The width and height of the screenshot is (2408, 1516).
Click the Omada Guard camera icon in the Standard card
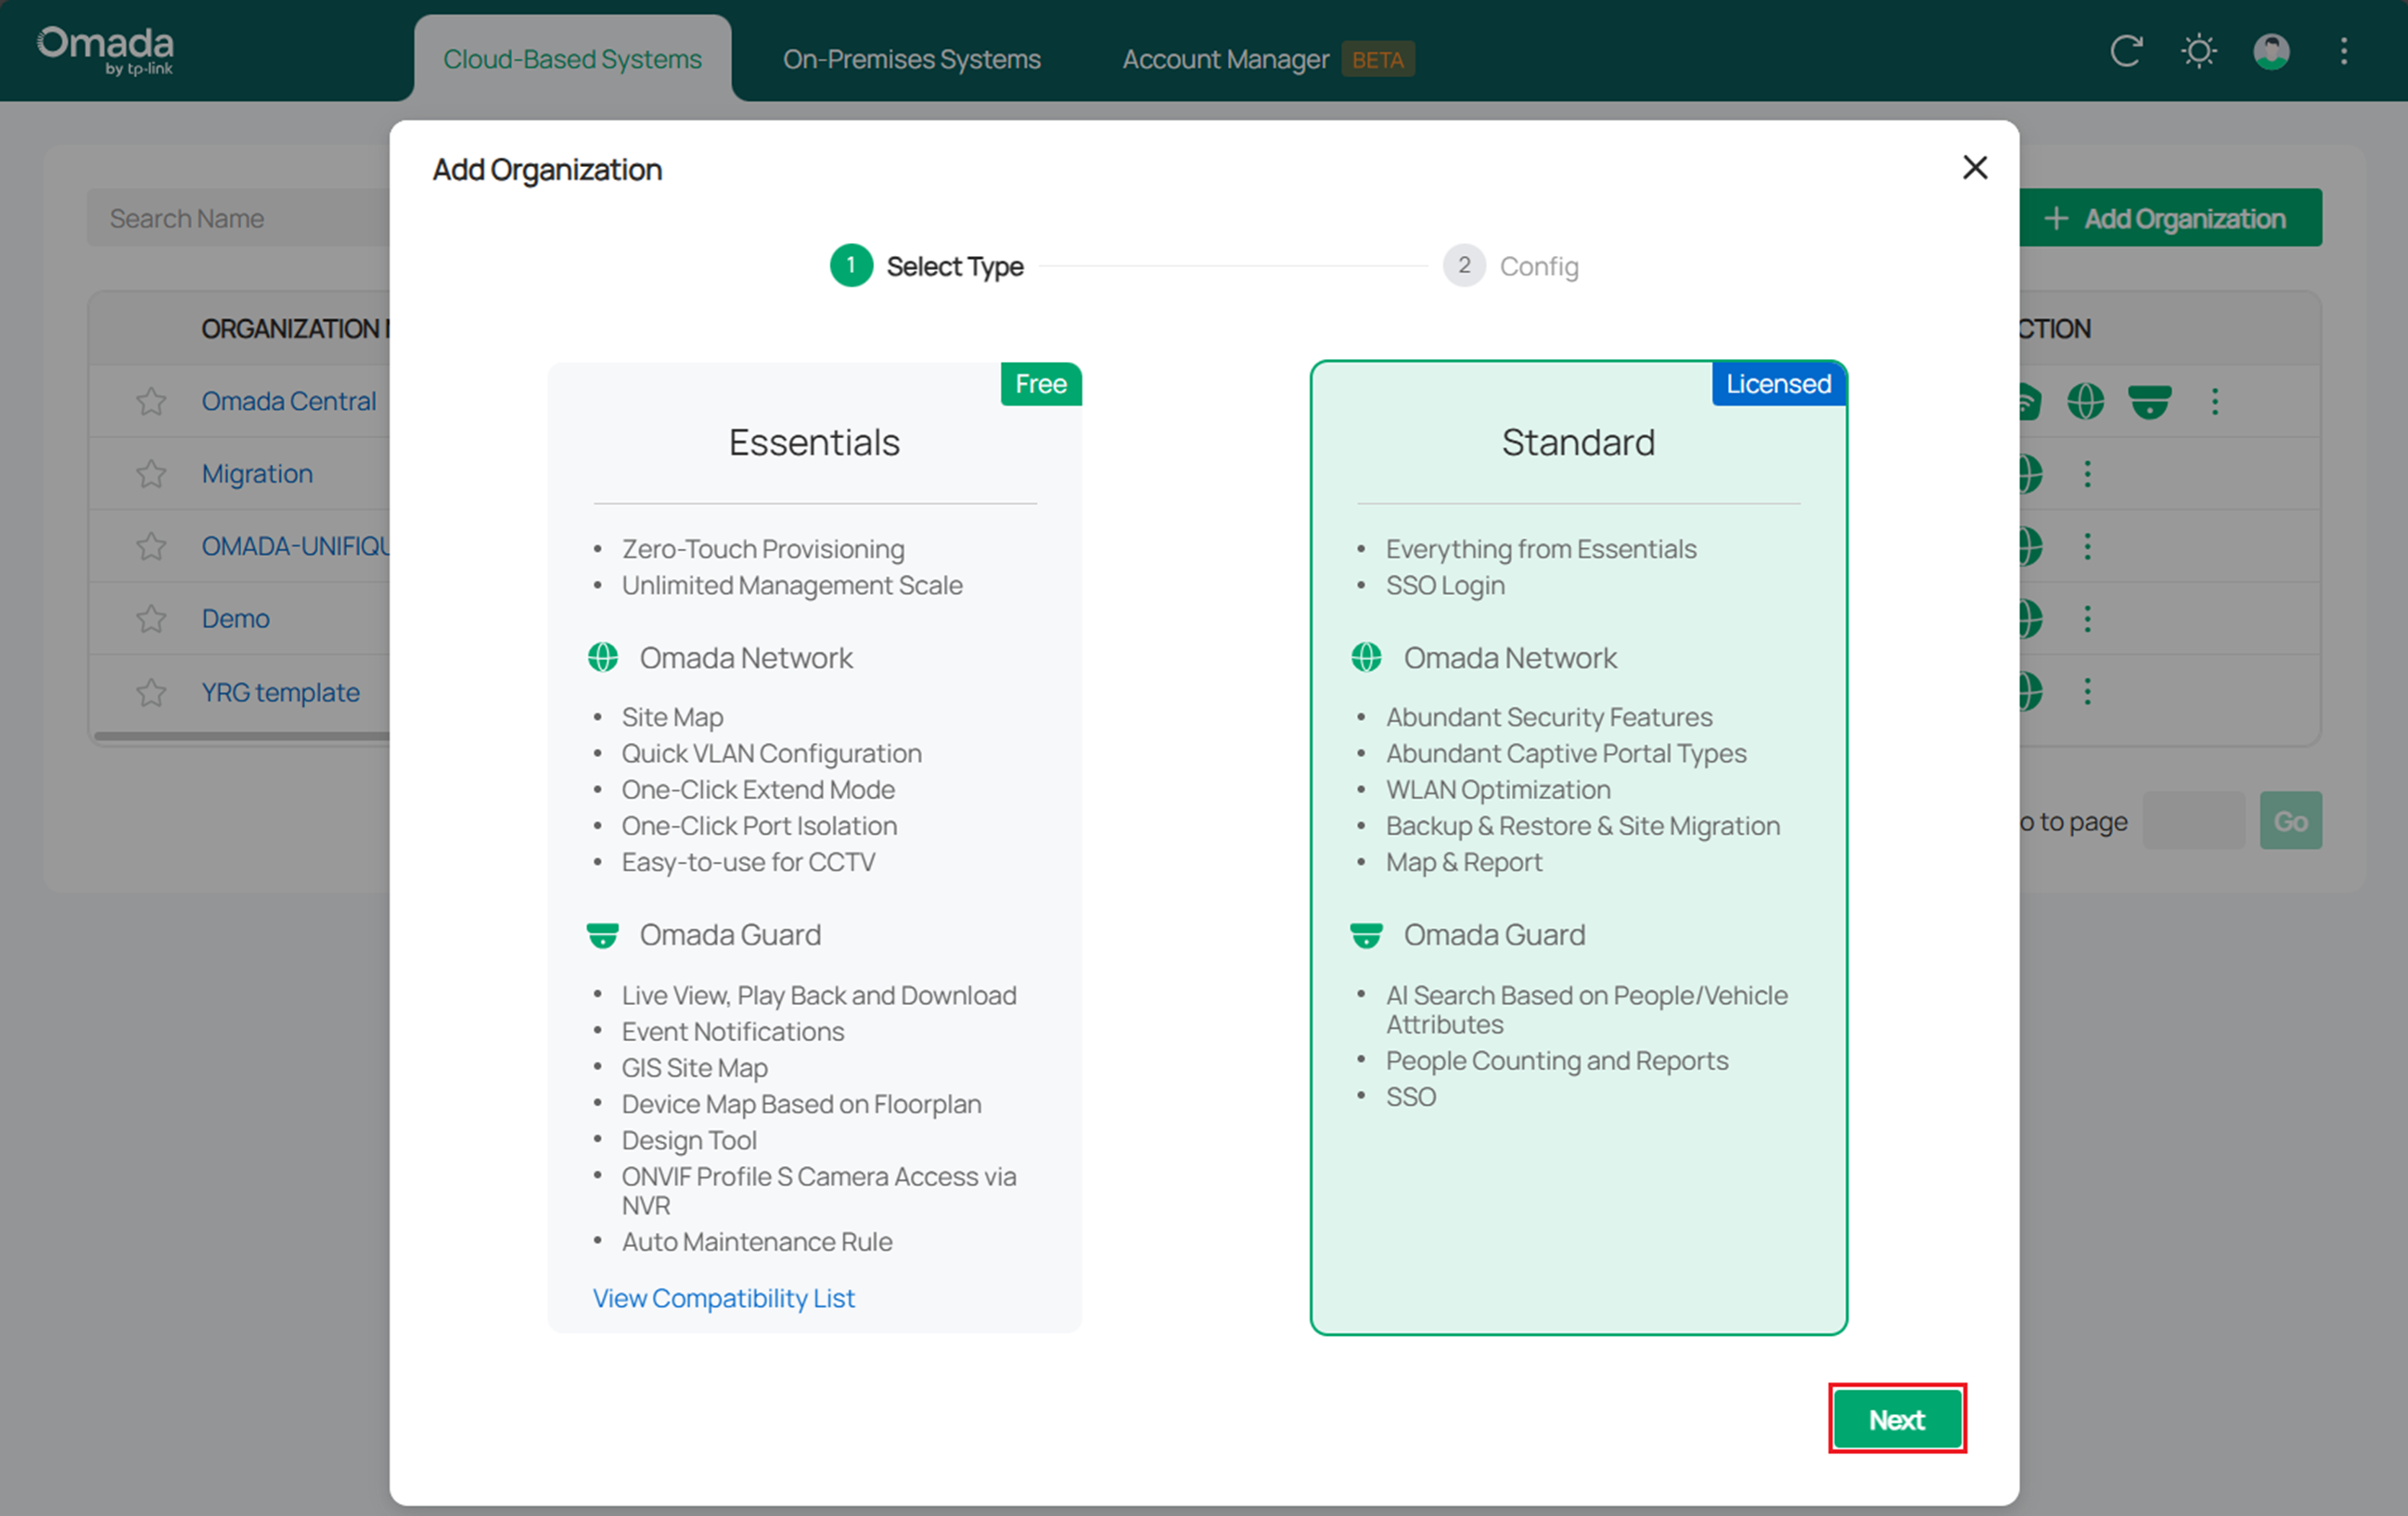point(1366,935)
